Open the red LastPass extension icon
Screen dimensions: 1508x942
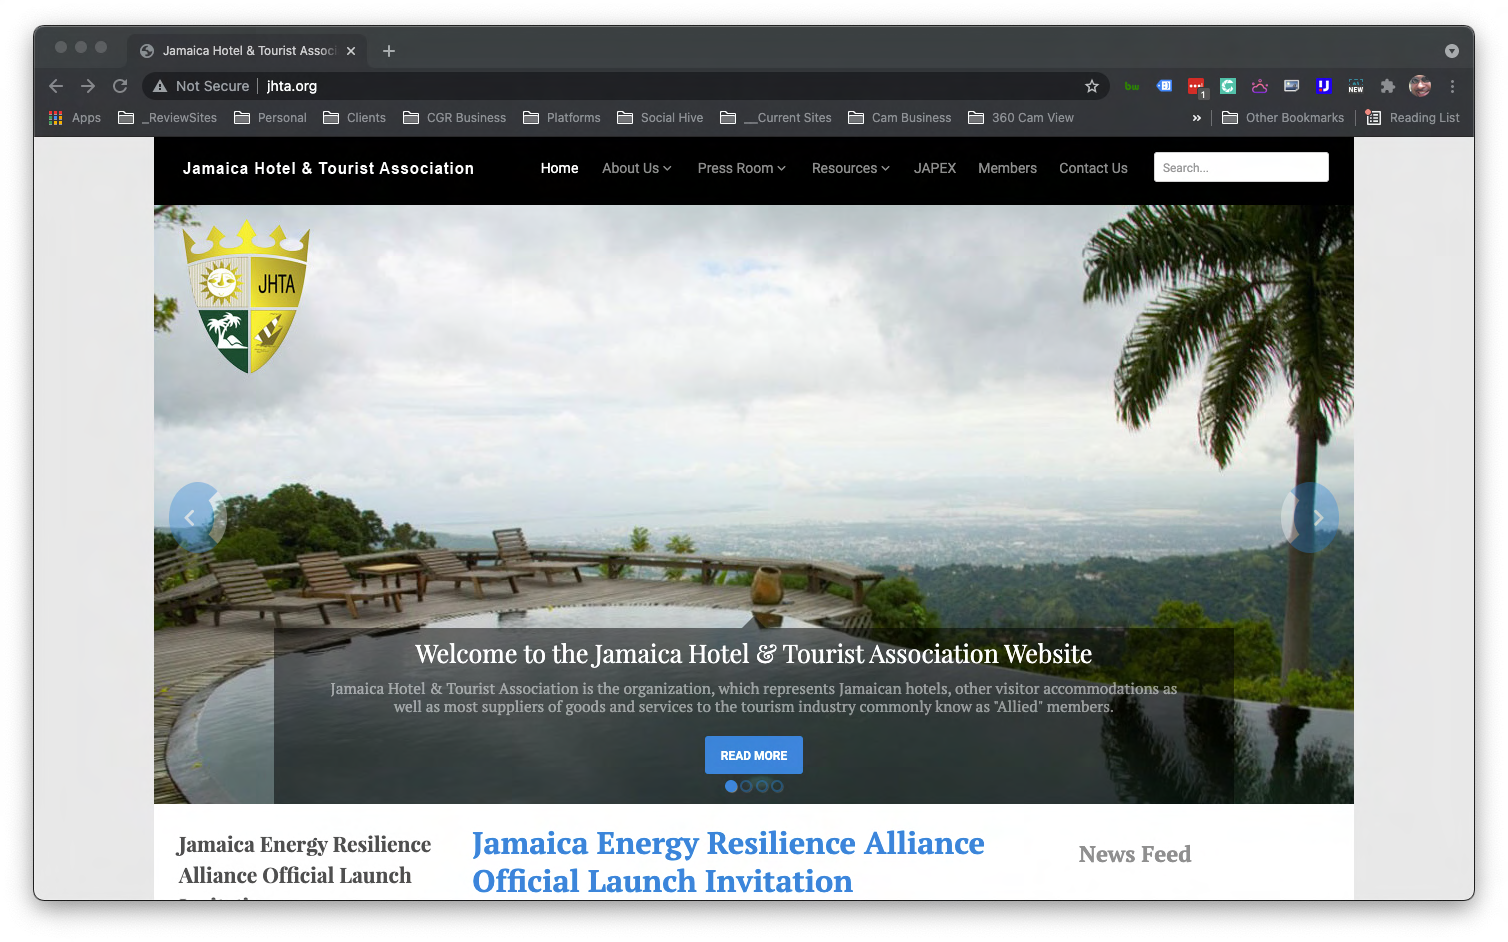pyautogui.click(x=1196, y=87)
